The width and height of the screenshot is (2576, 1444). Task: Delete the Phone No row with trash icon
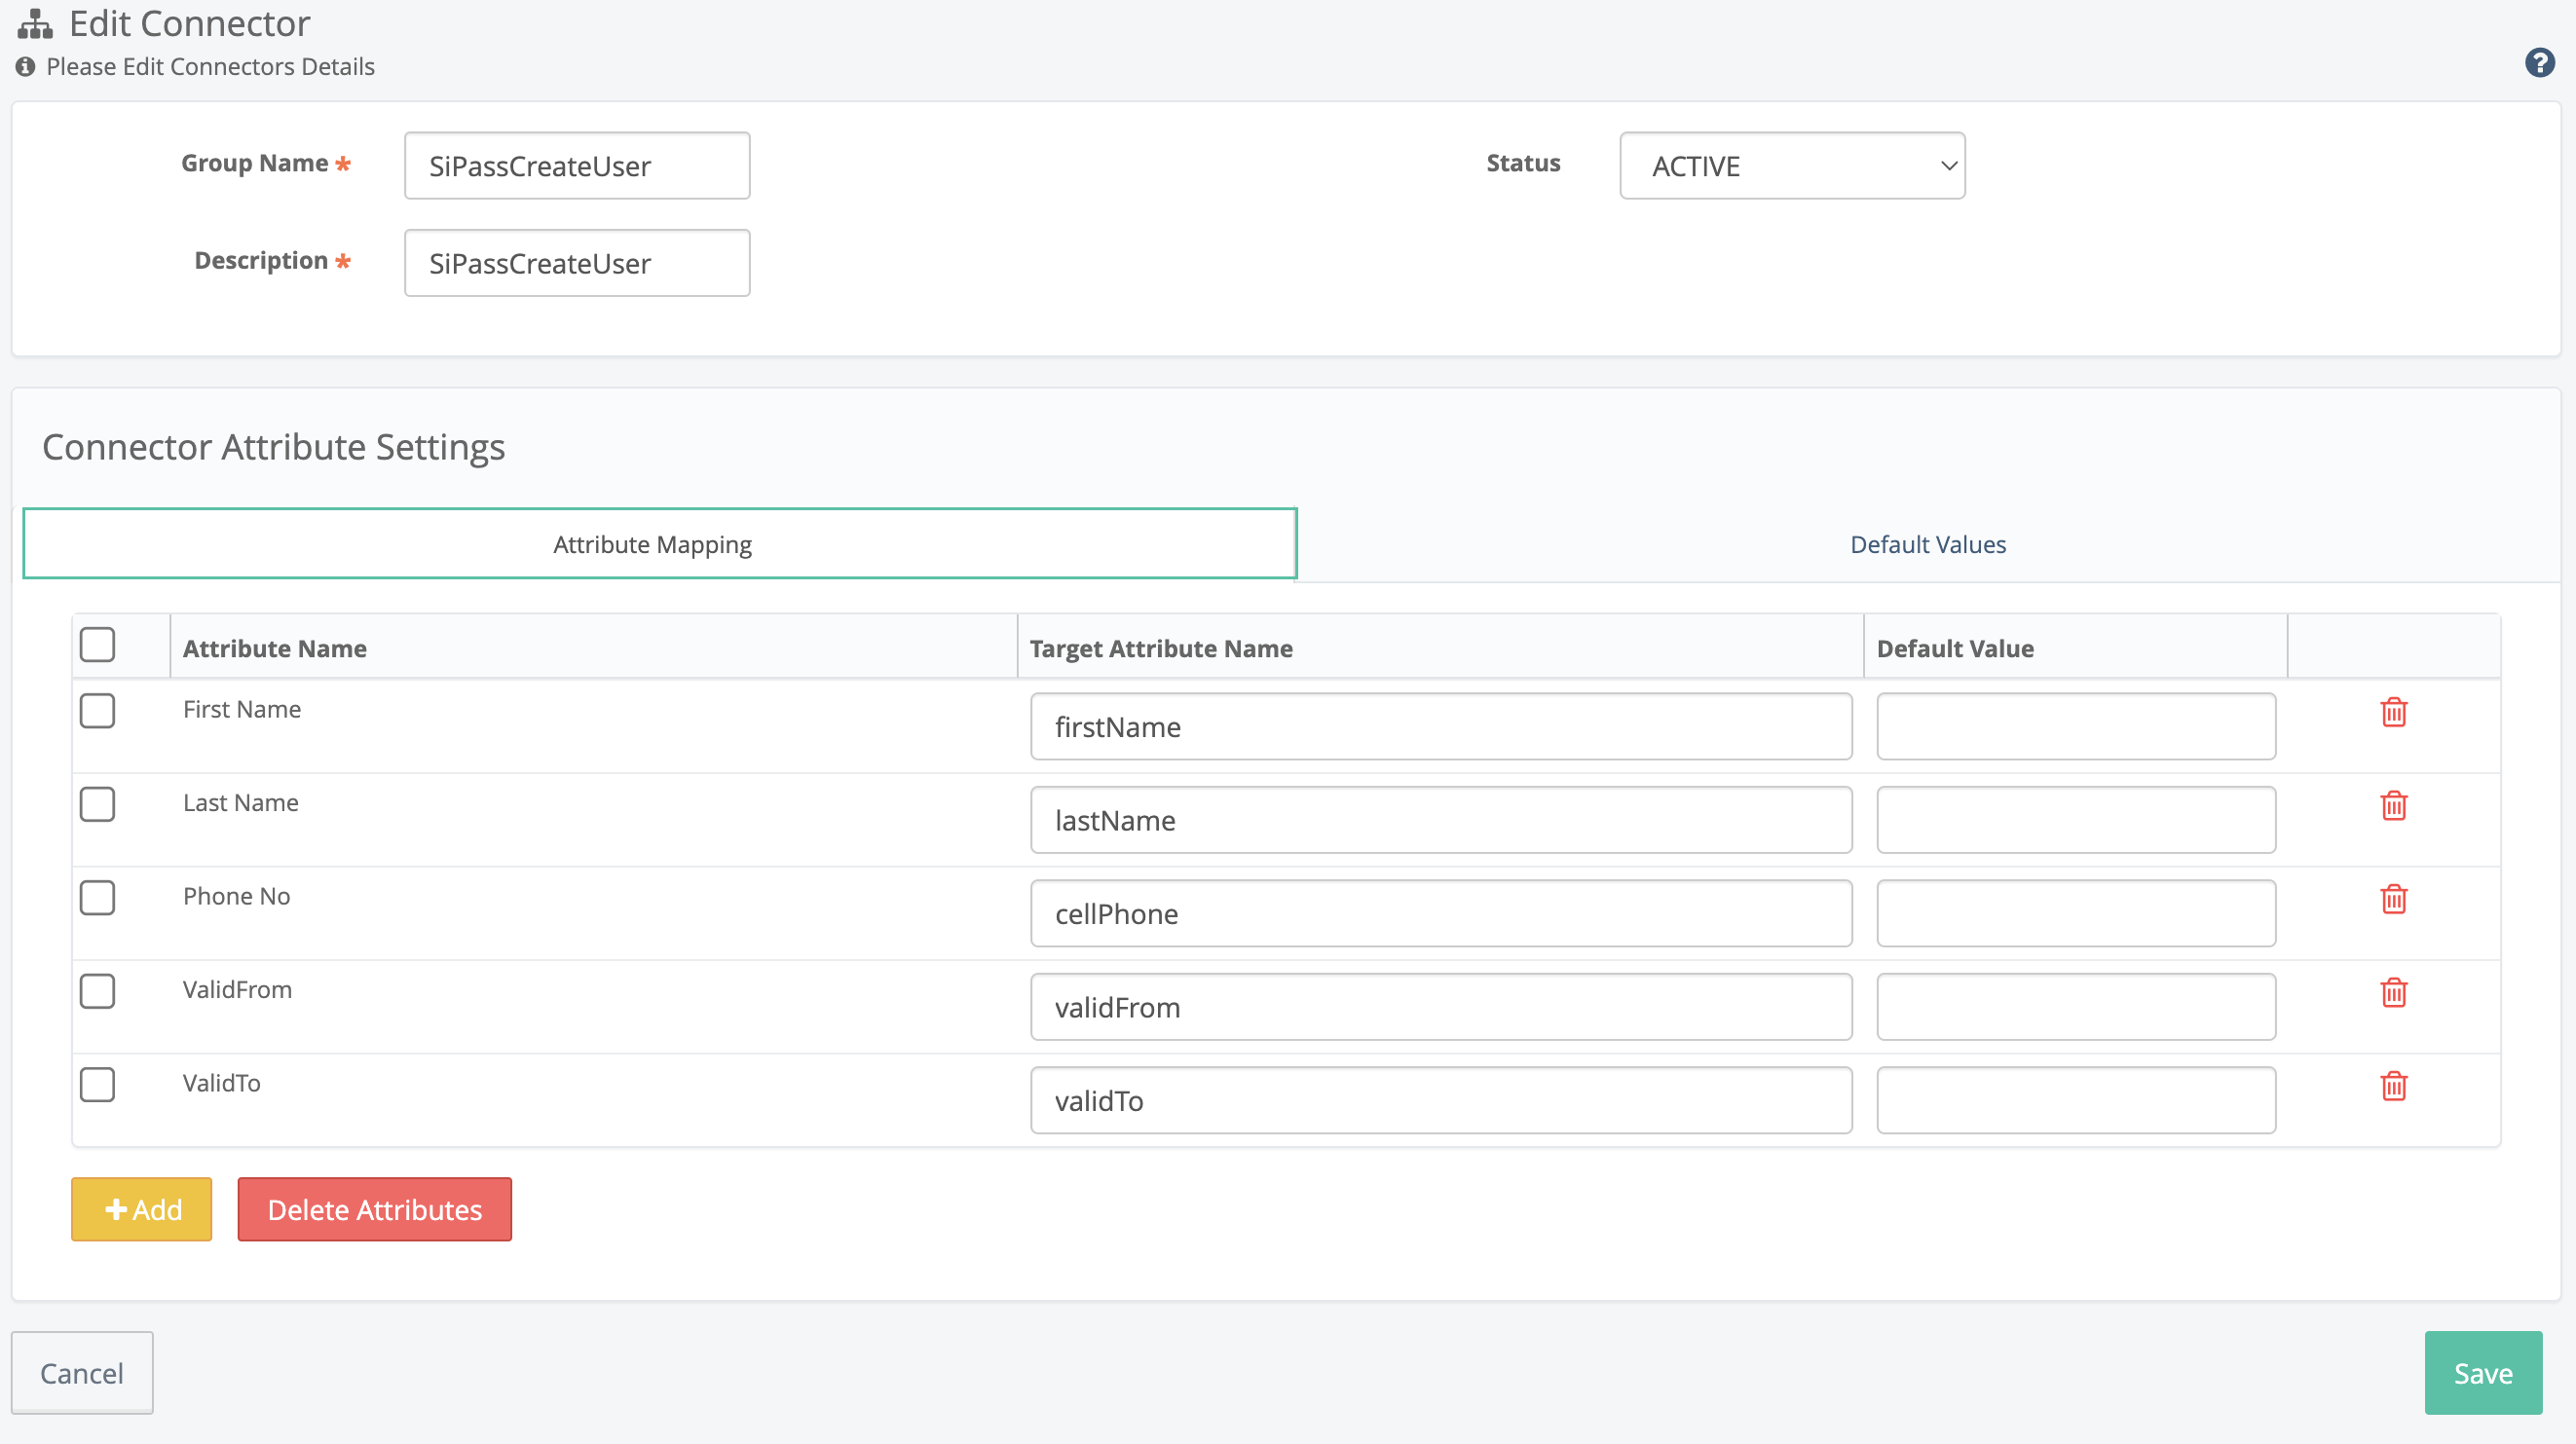point(2393,899)
